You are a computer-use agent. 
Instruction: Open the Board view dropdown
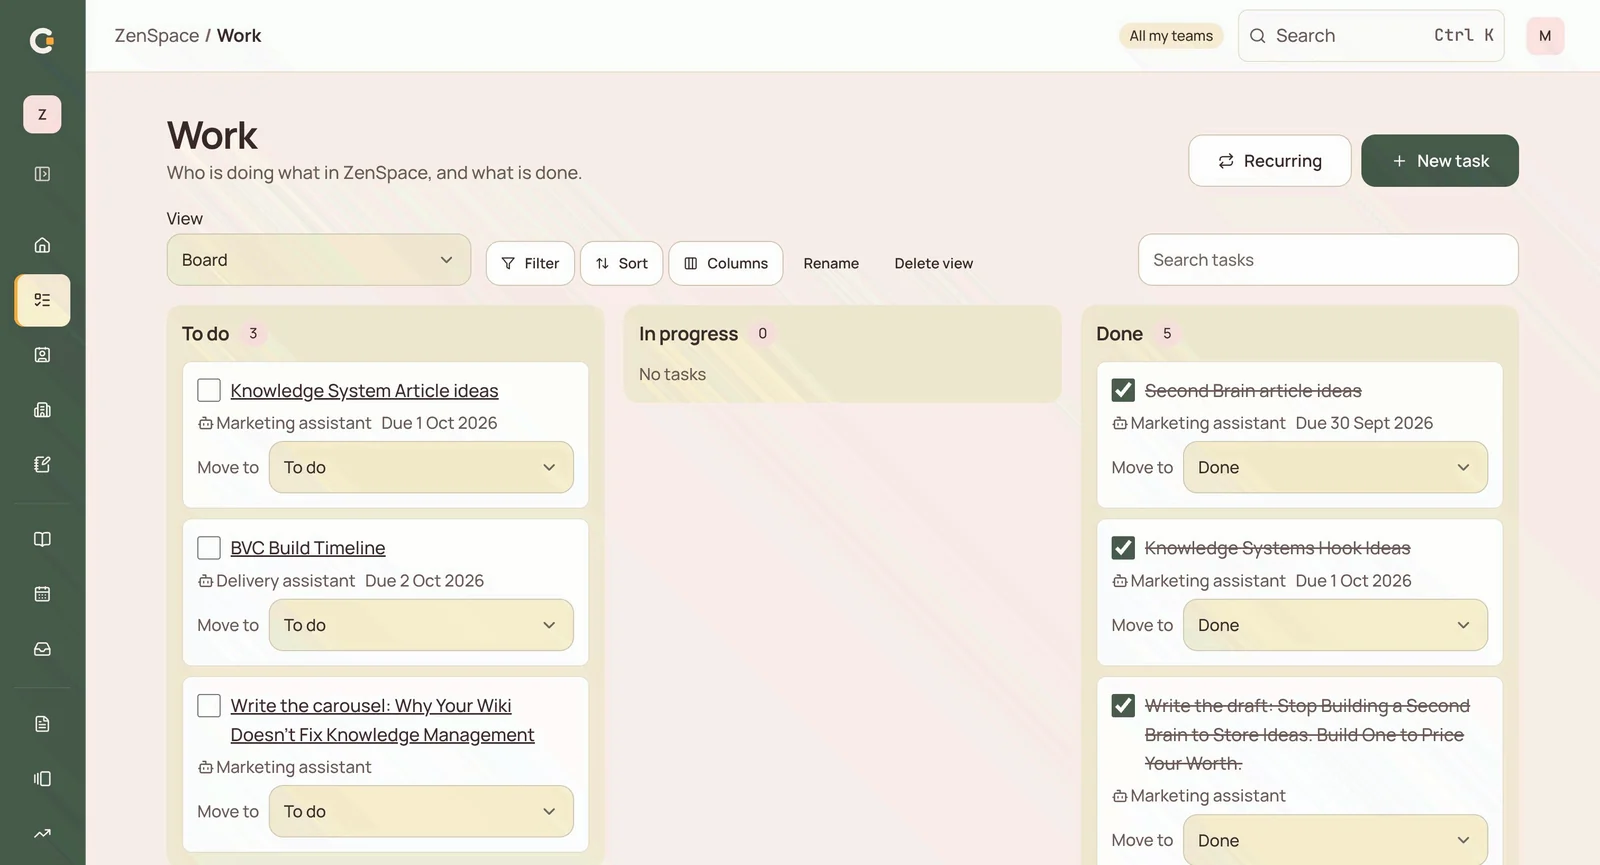(319, 260)
